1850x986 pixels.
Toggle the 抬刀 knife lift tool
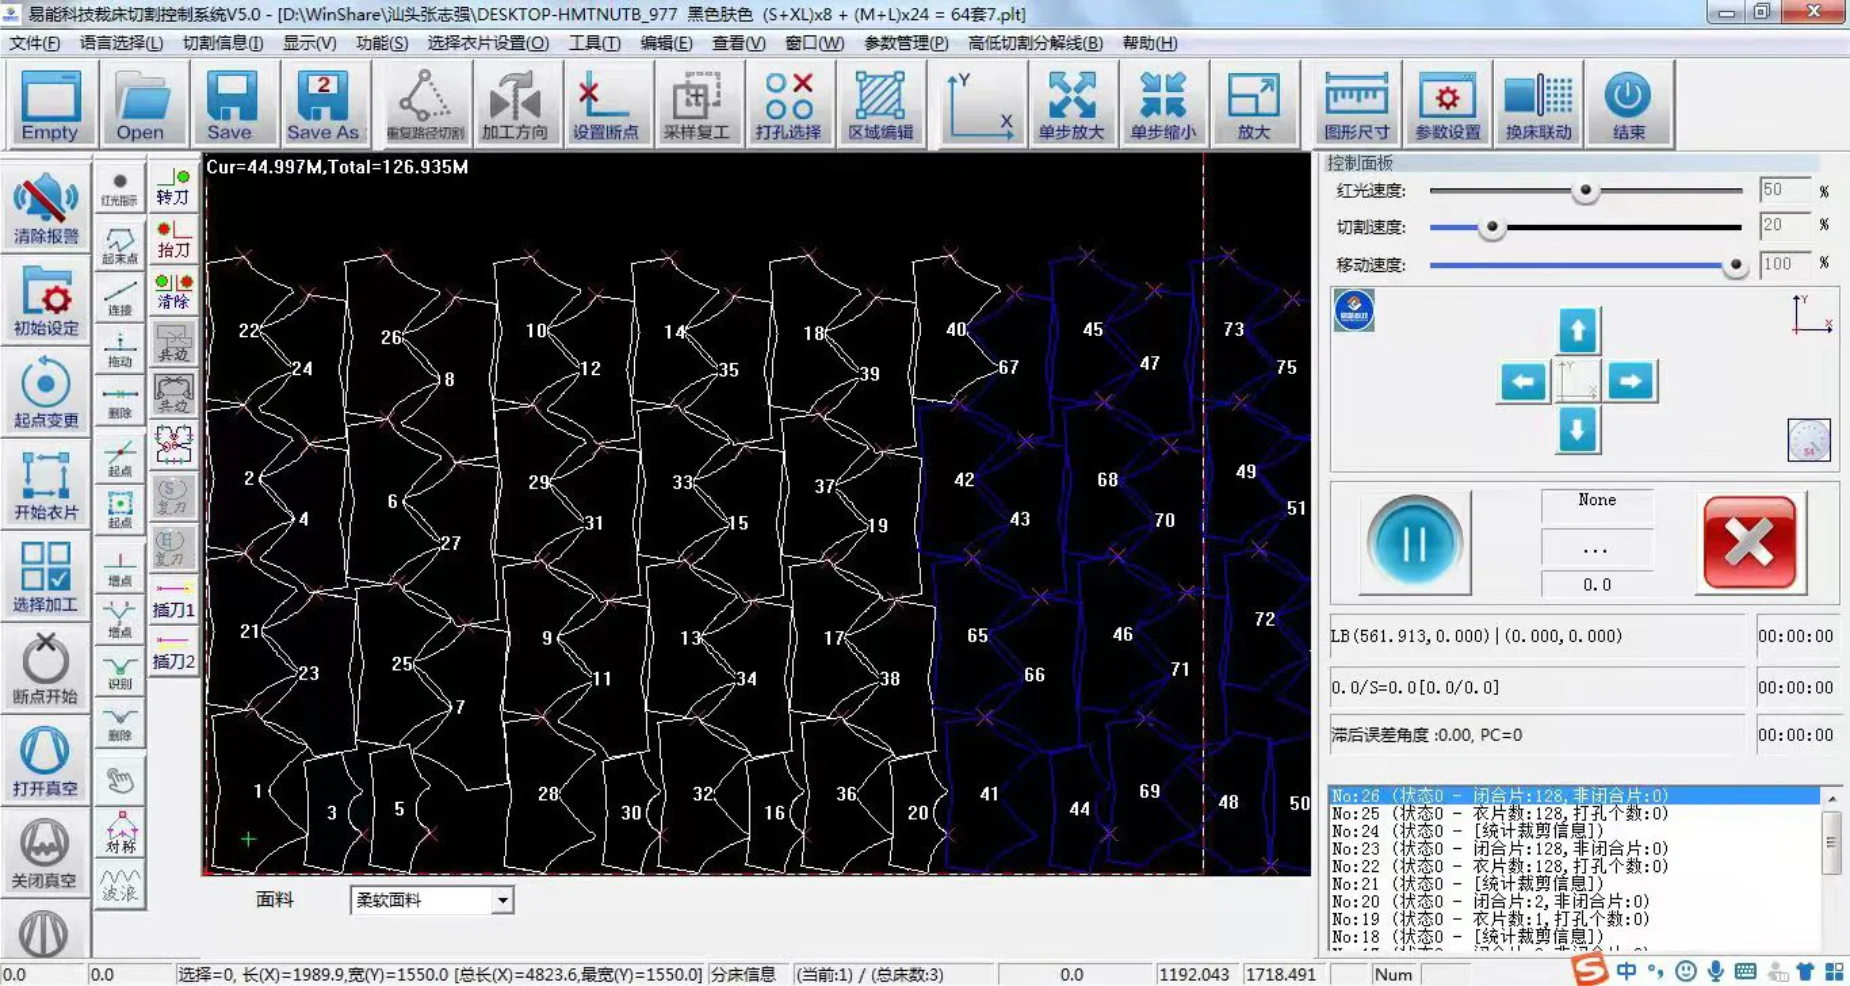tap(173, 240)
